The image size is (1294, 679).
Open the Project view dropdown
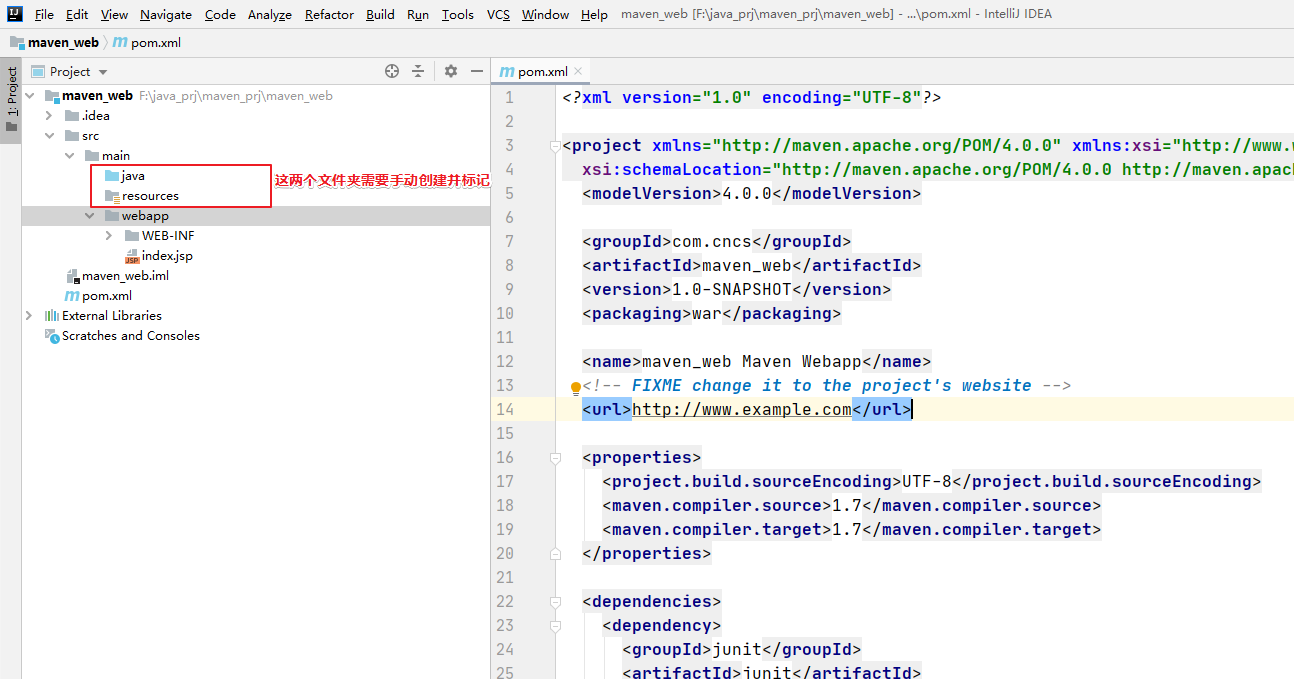pyautogui.click(x=103, y=72)
